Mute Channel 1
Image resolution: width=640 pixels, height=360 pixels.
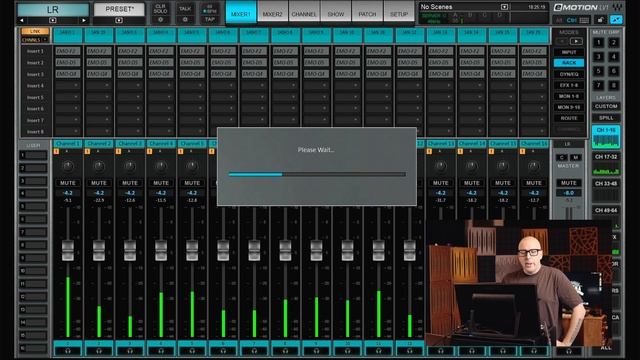(68, 183)
